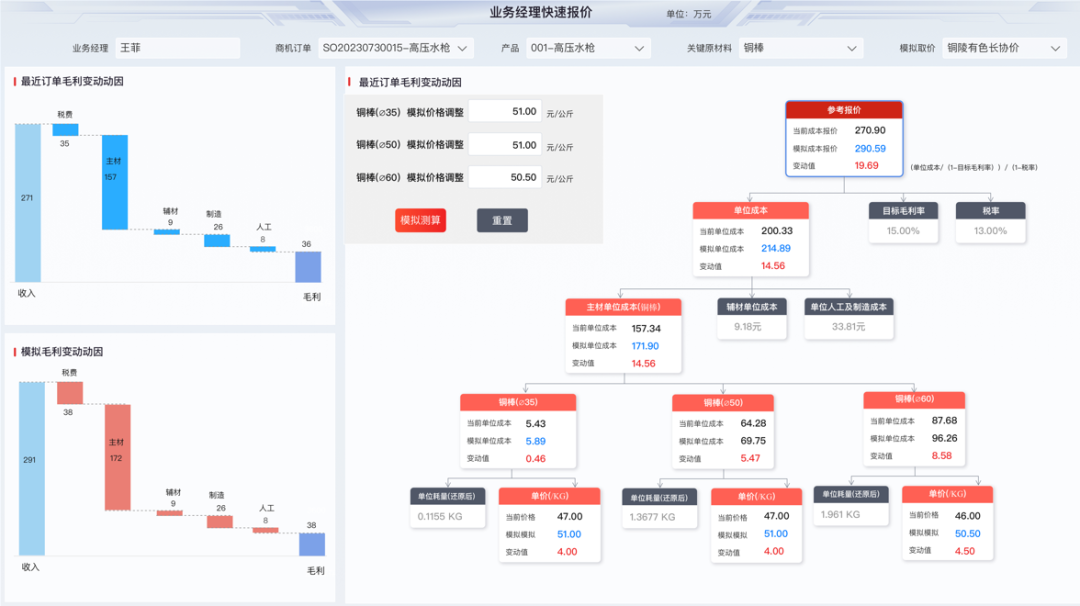The width and height of the screenshot is (1080, 606).
Task: Open the 商机订单 dropdown
Action: tap(395, 48)
